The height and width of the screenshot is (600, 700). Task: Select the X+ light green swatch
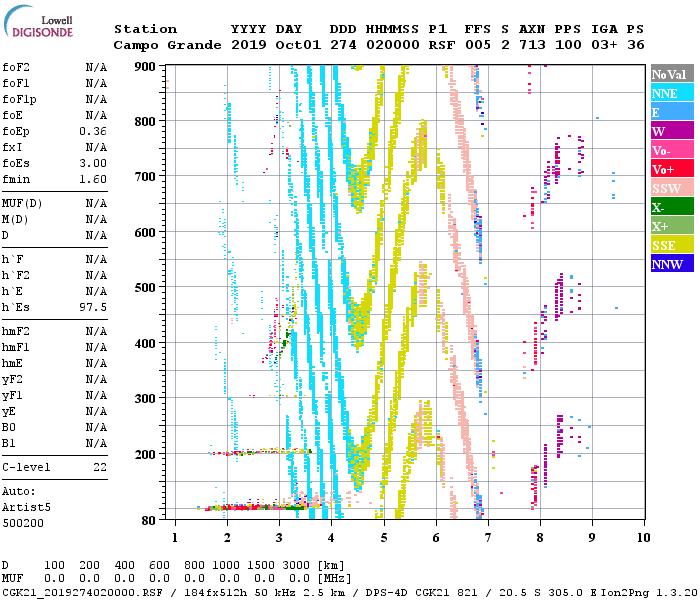[672, 226]
